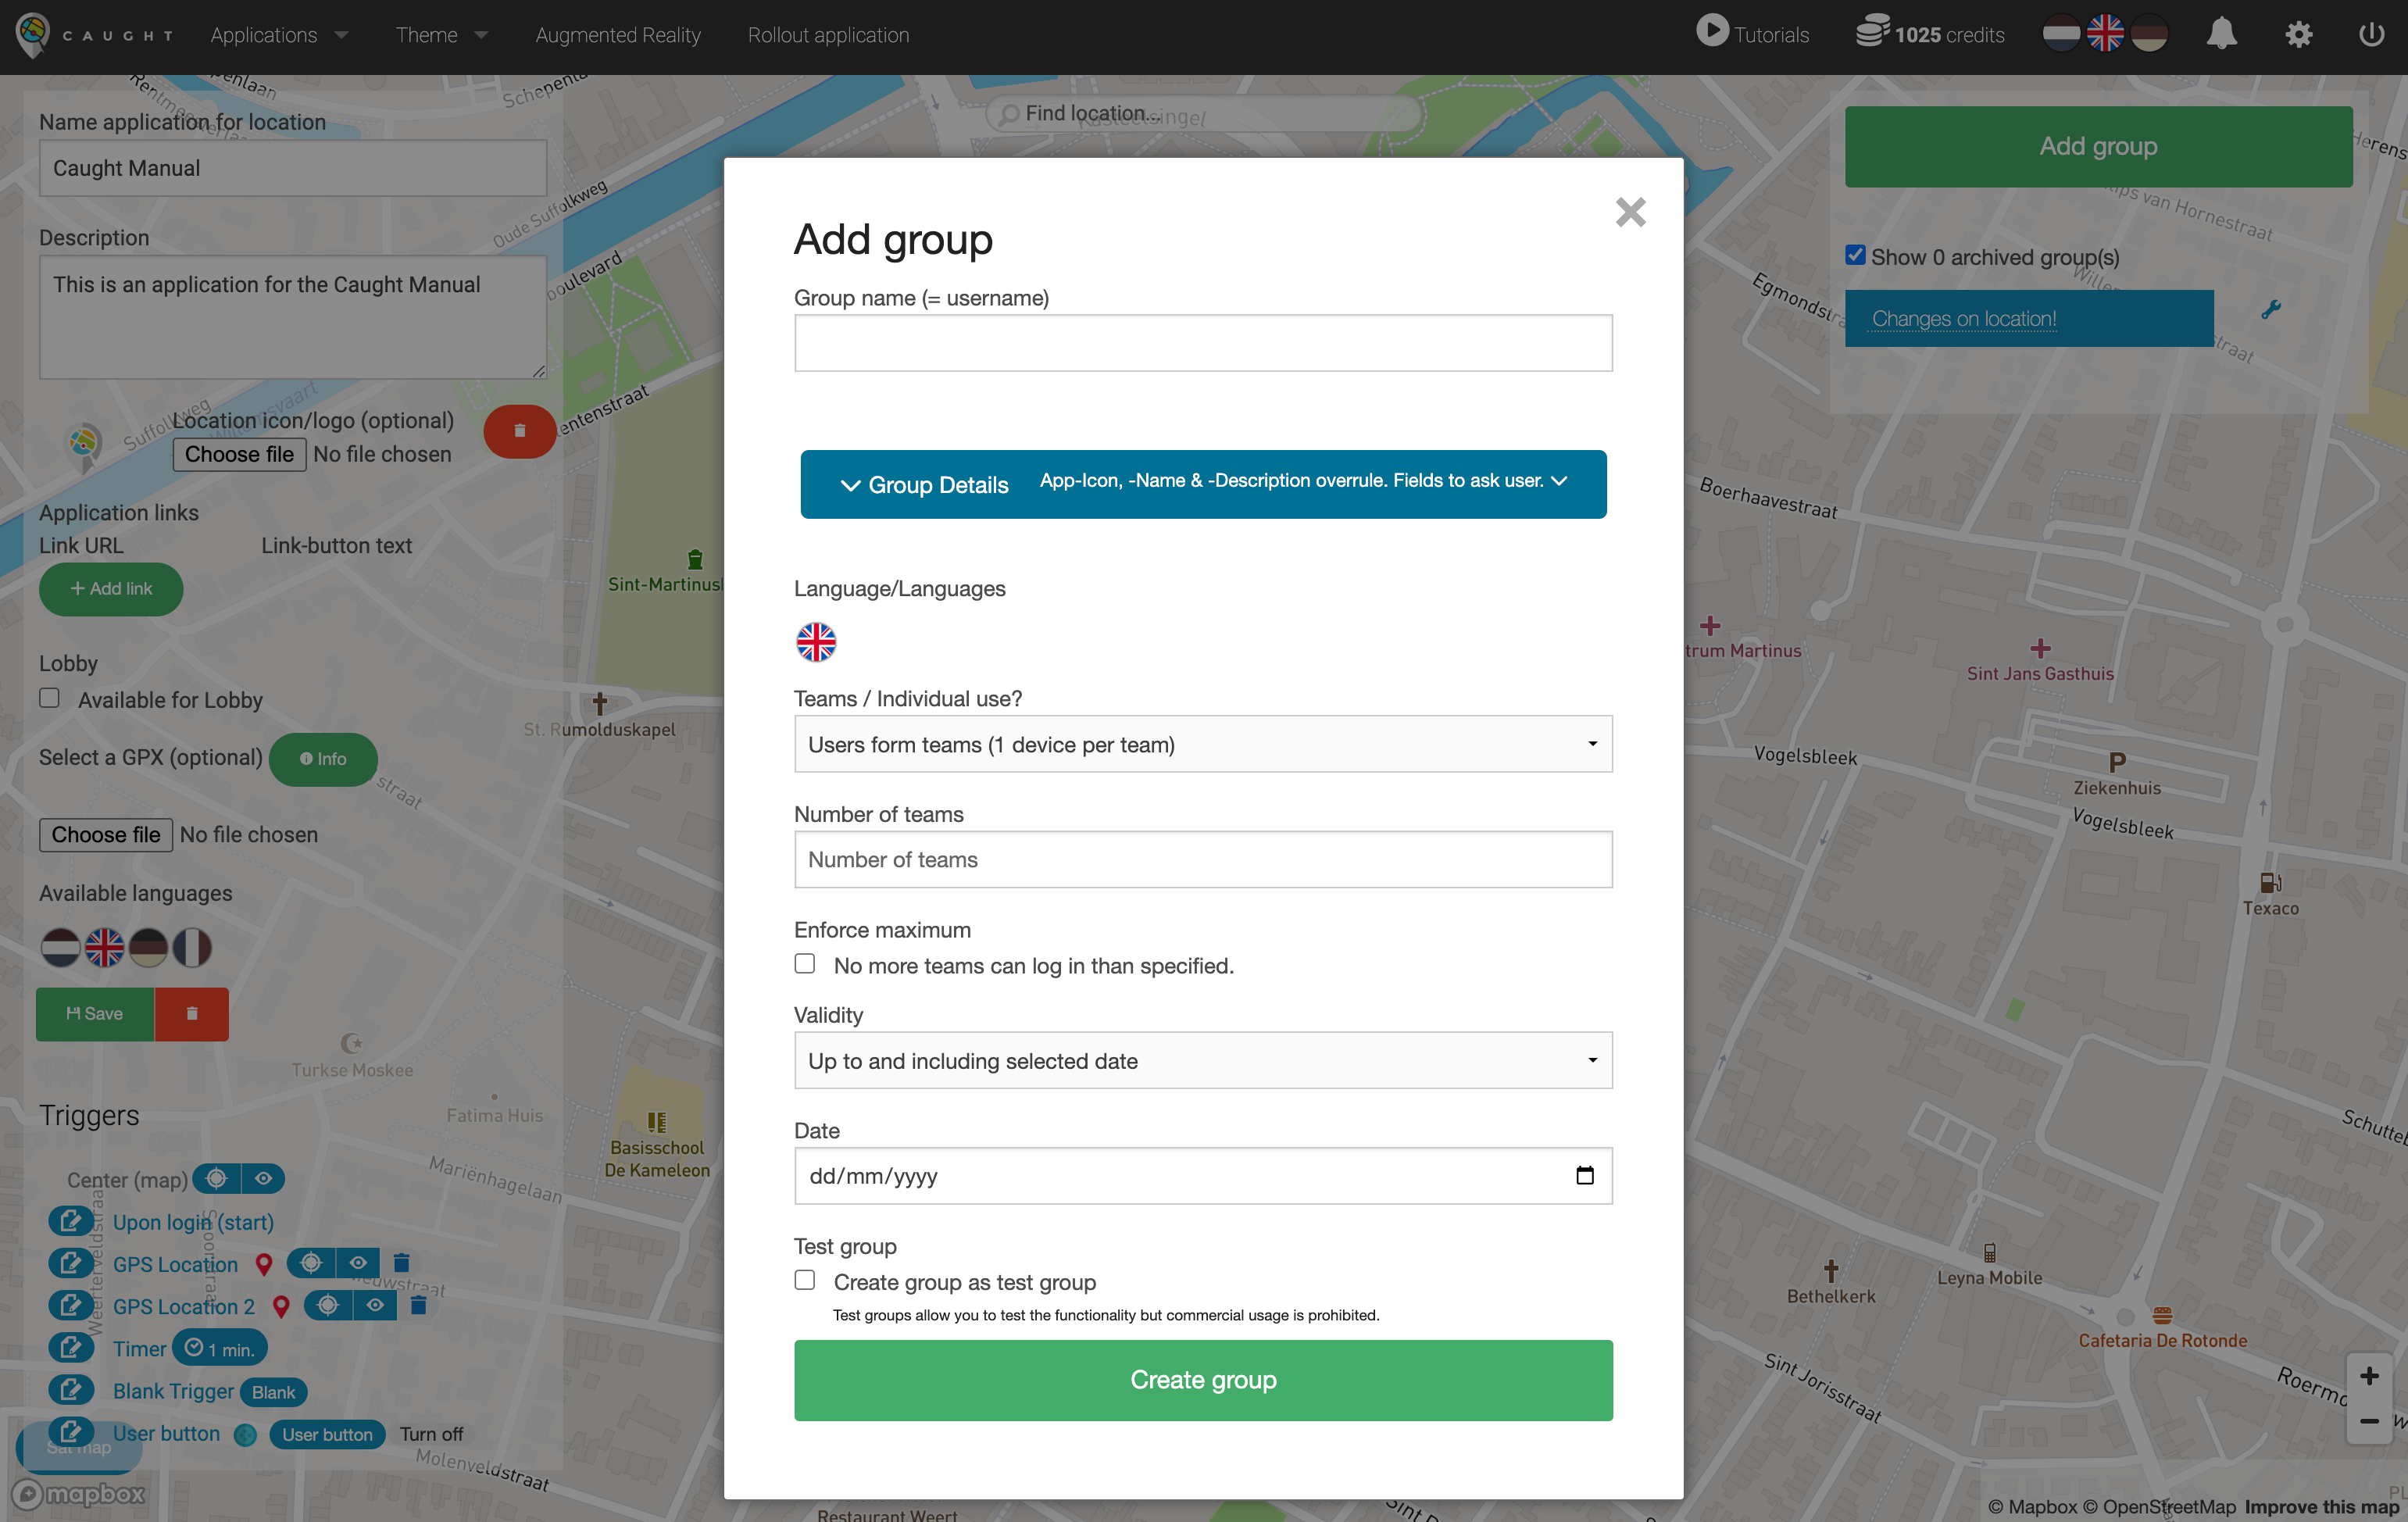
Task: Enable the Available for Lobby checkbox
Action: pos(49,698)
